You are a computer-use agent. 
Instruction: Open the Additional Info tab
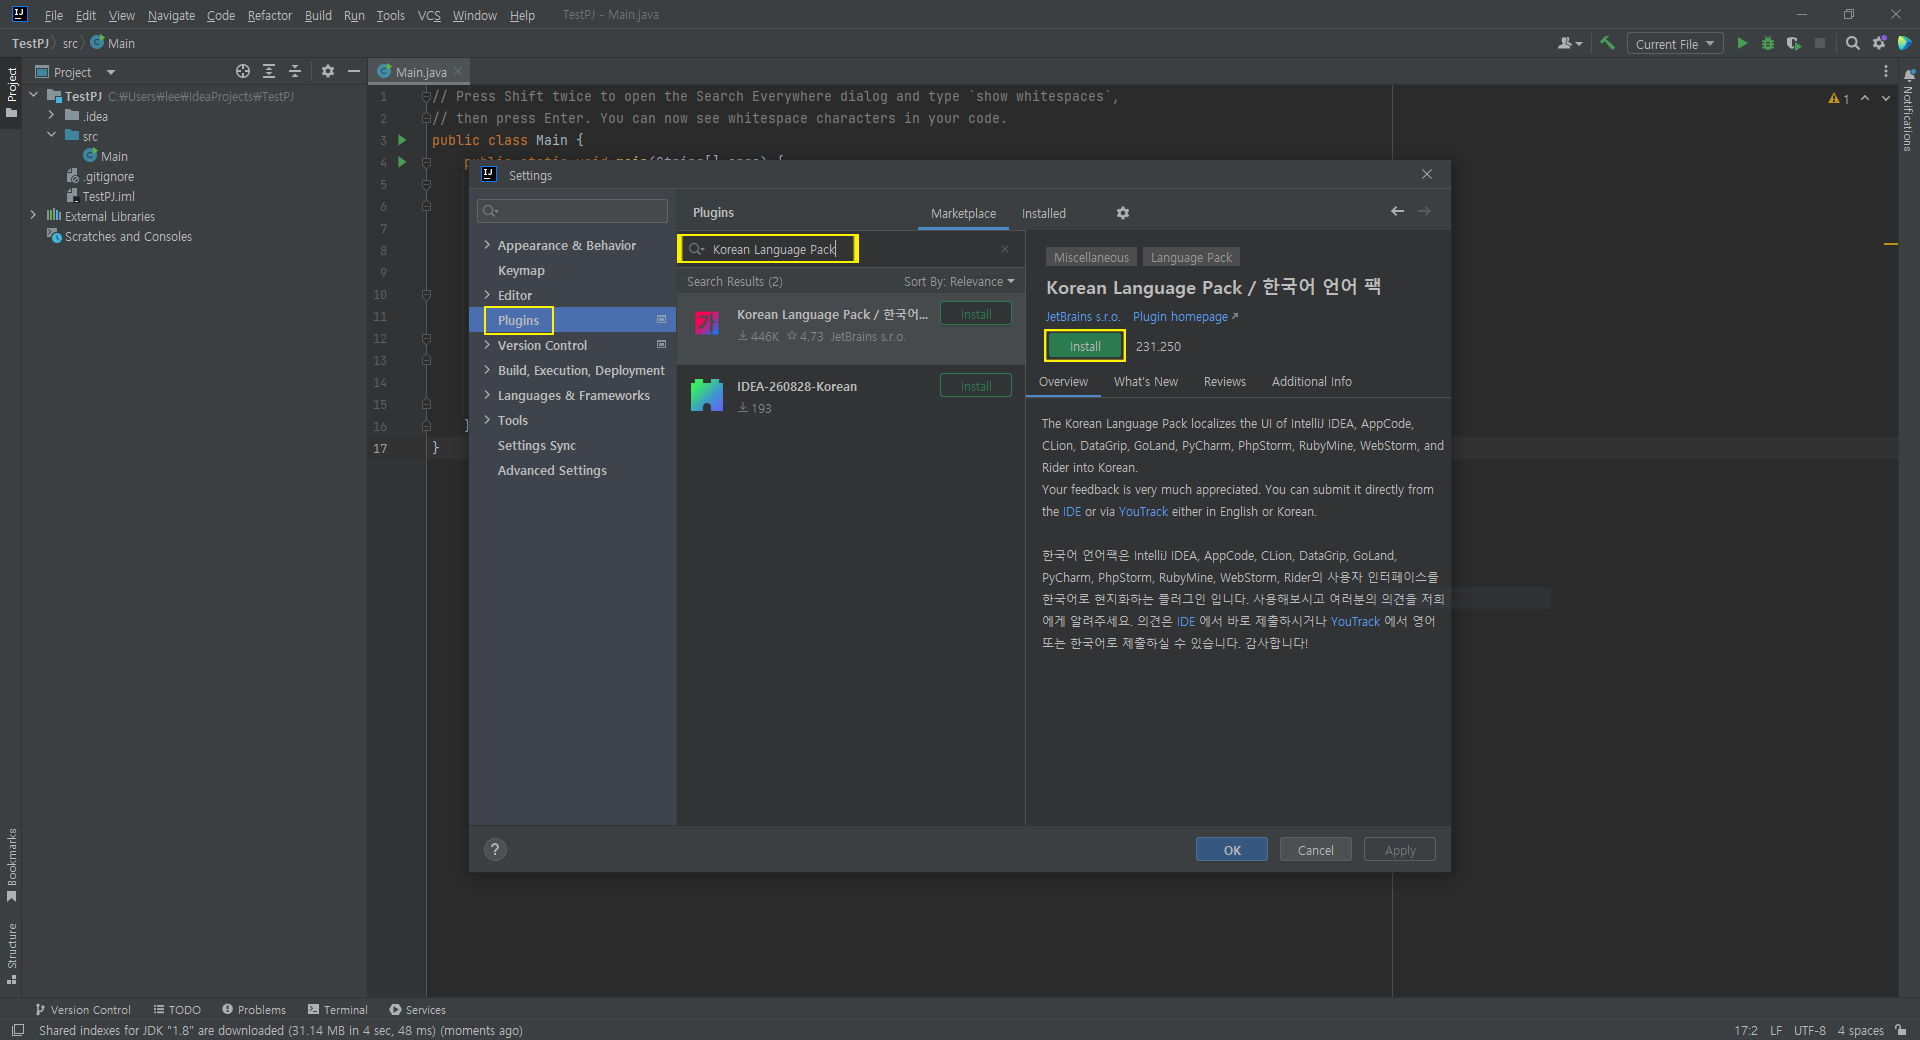pos(1312,382)
